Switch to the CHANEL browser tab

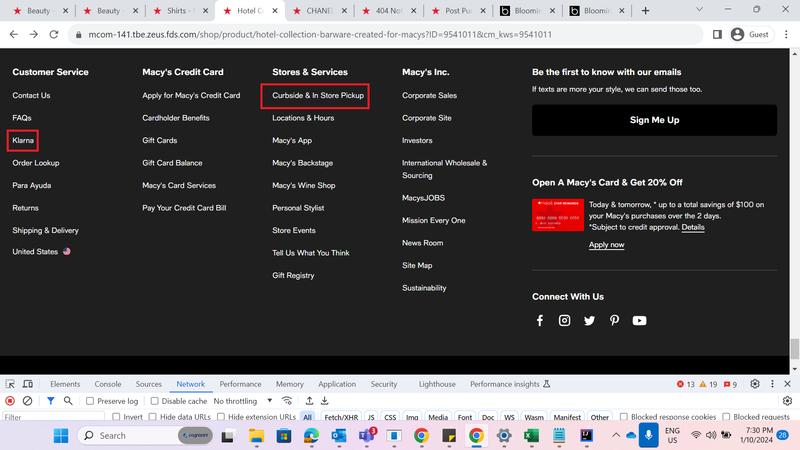coord(319,11)
